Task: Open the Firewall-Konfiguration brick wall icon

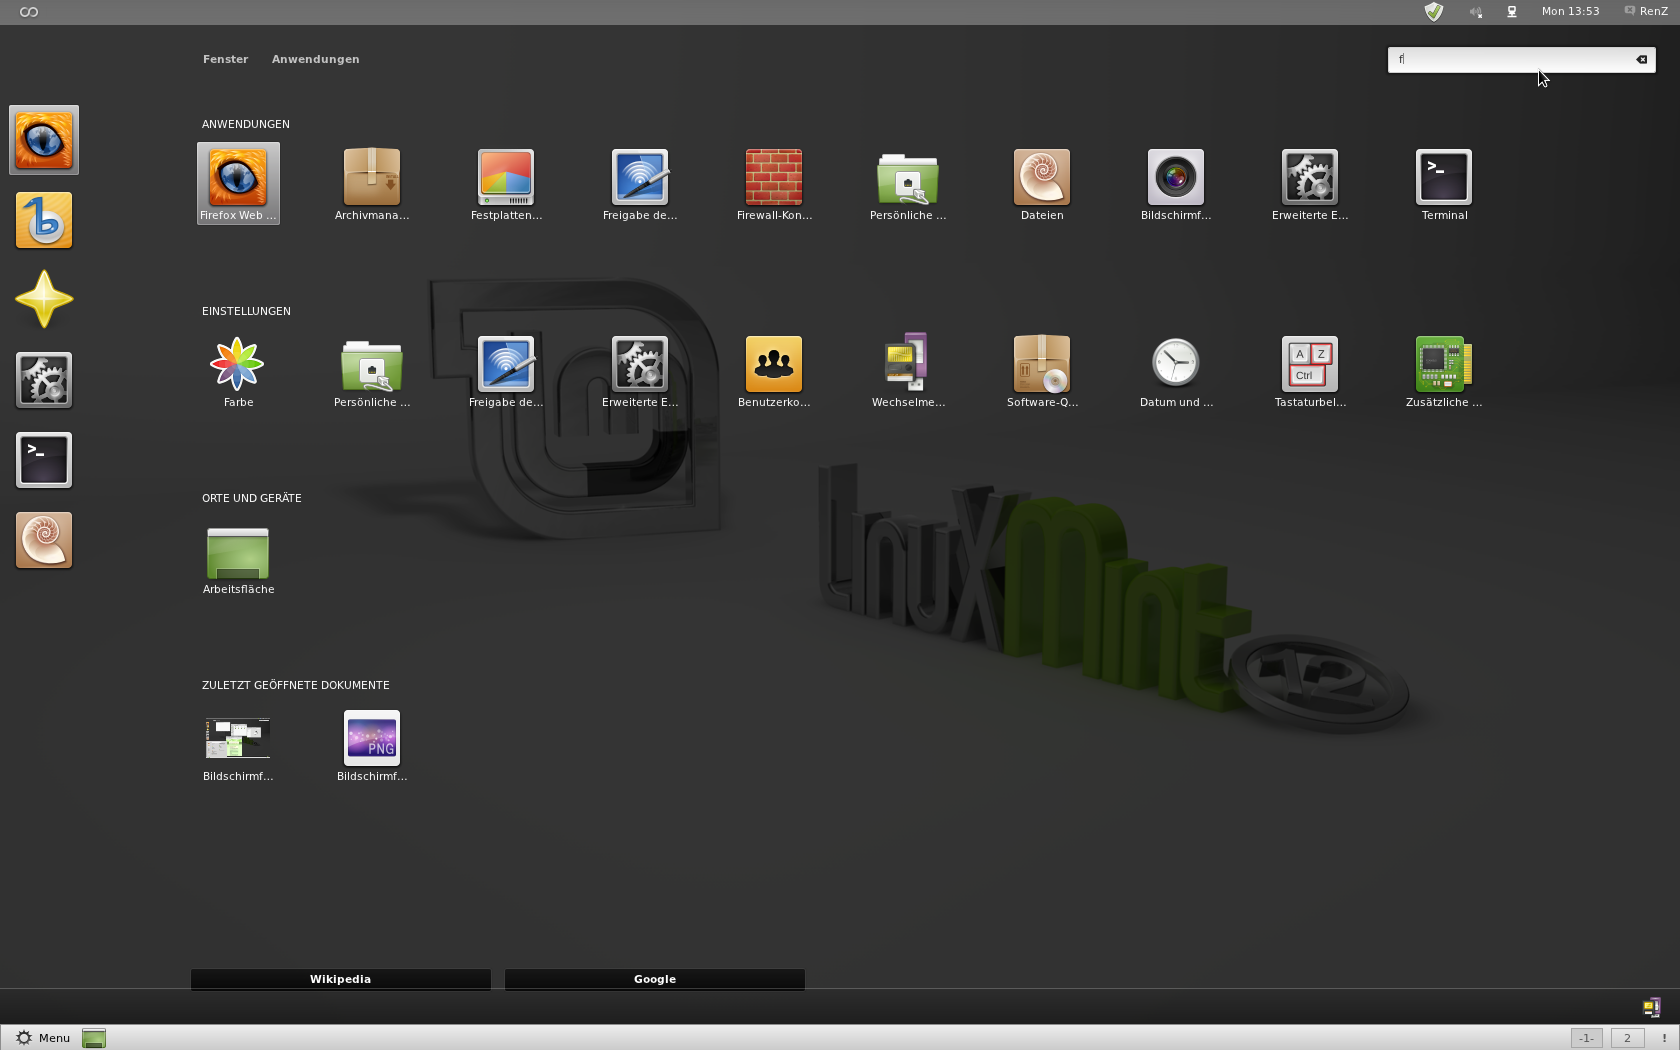Action: click(x=774, y=183)
